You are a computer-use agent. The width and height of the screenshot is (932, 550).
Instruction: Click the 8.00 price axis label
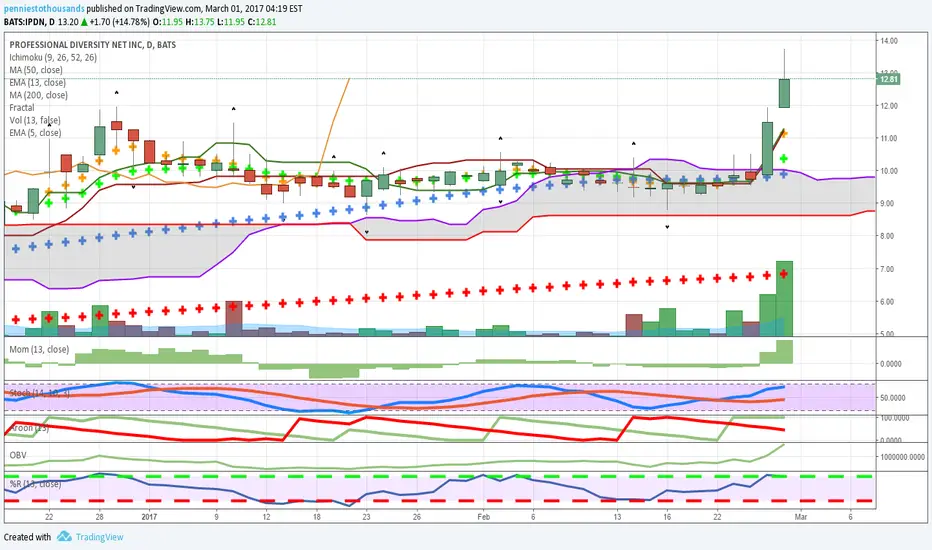point(889,236)
